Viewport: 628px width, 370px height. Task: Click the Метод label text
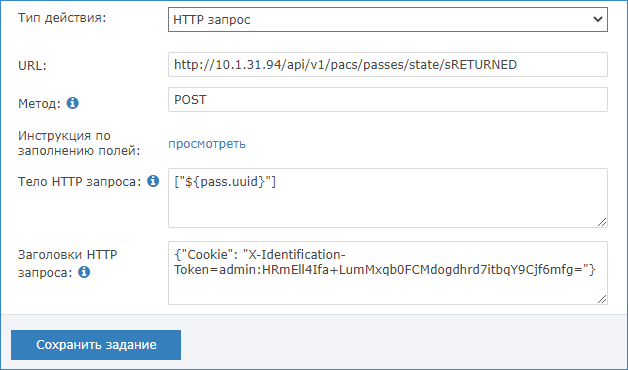click(39, 104)
